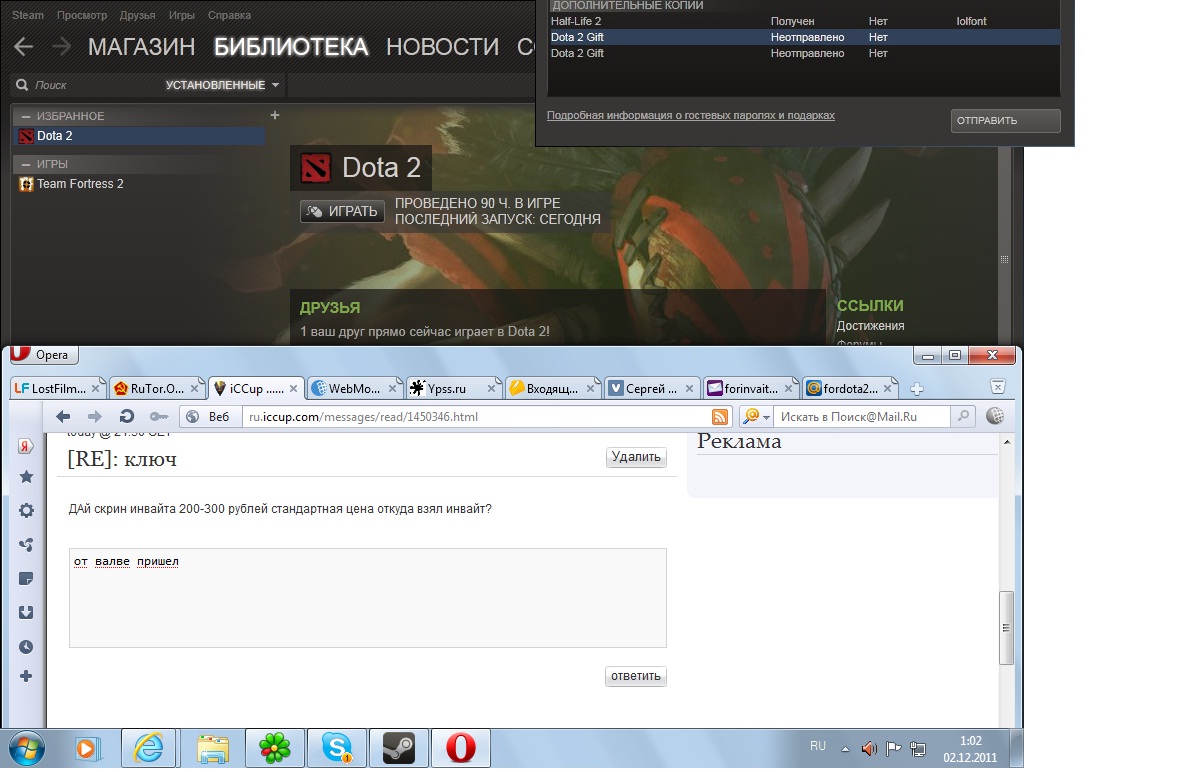
Task: Open the search engine dropdown in Opera
Action: tap(756, 416)
